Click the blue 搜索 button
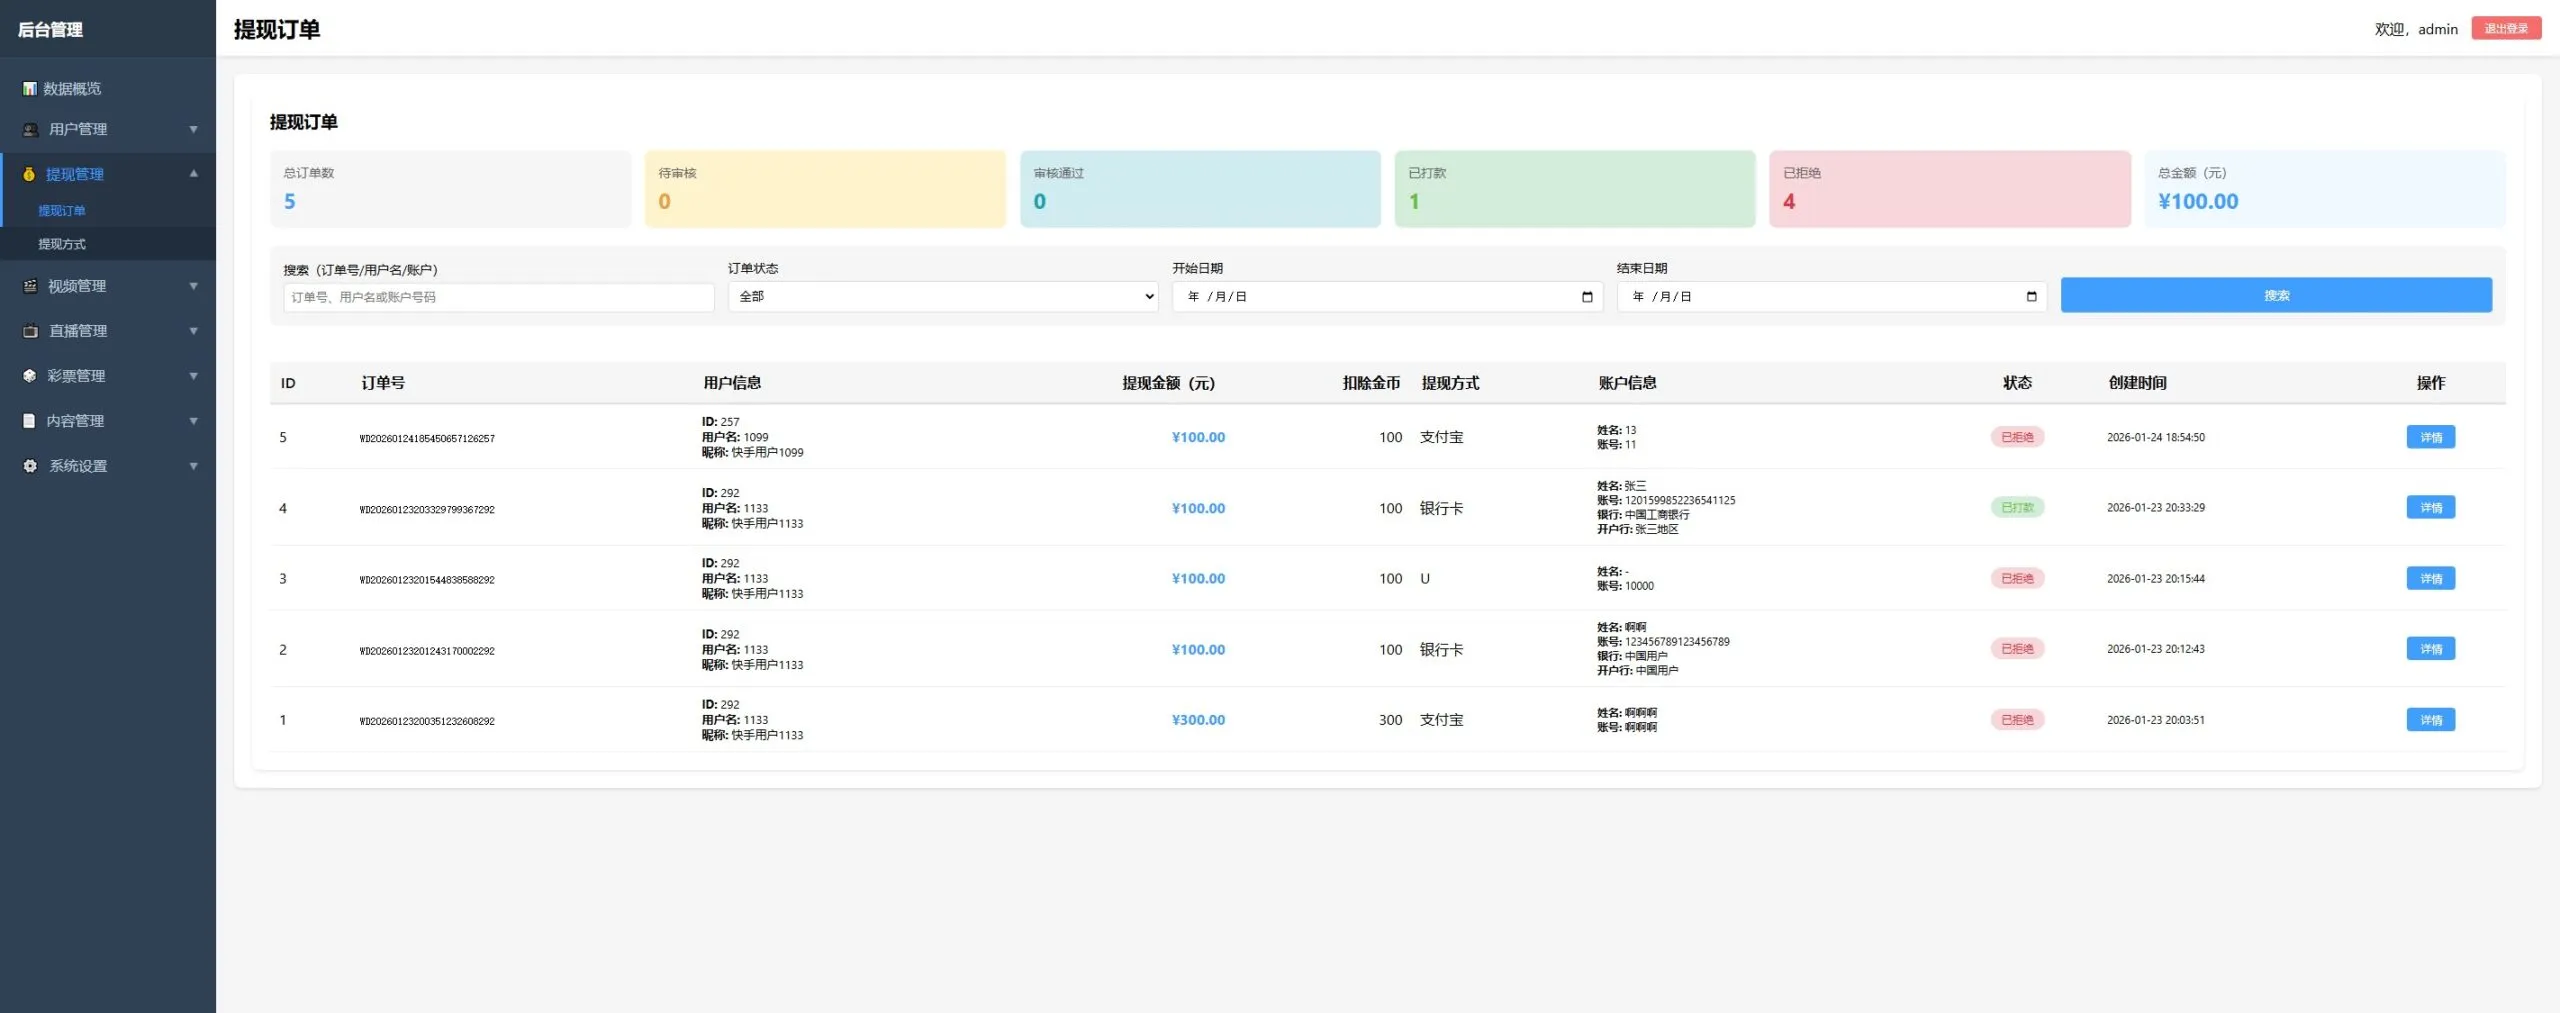Viewport: 2560px width, 1013px height. point(2276,295)
